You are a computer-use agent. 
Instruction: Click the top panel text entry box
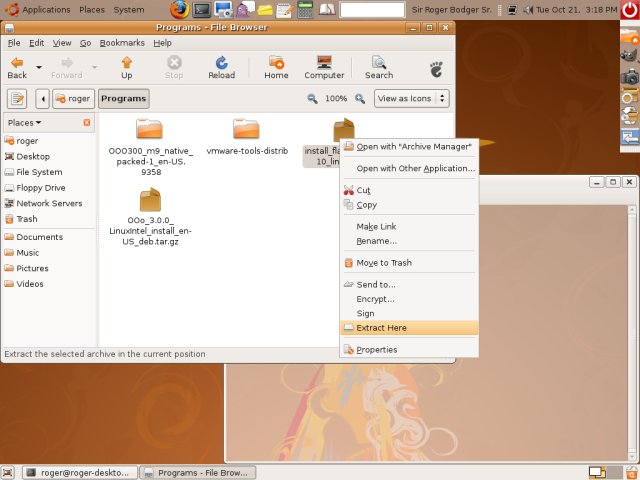pyautogui.click(x=372, y=10)
